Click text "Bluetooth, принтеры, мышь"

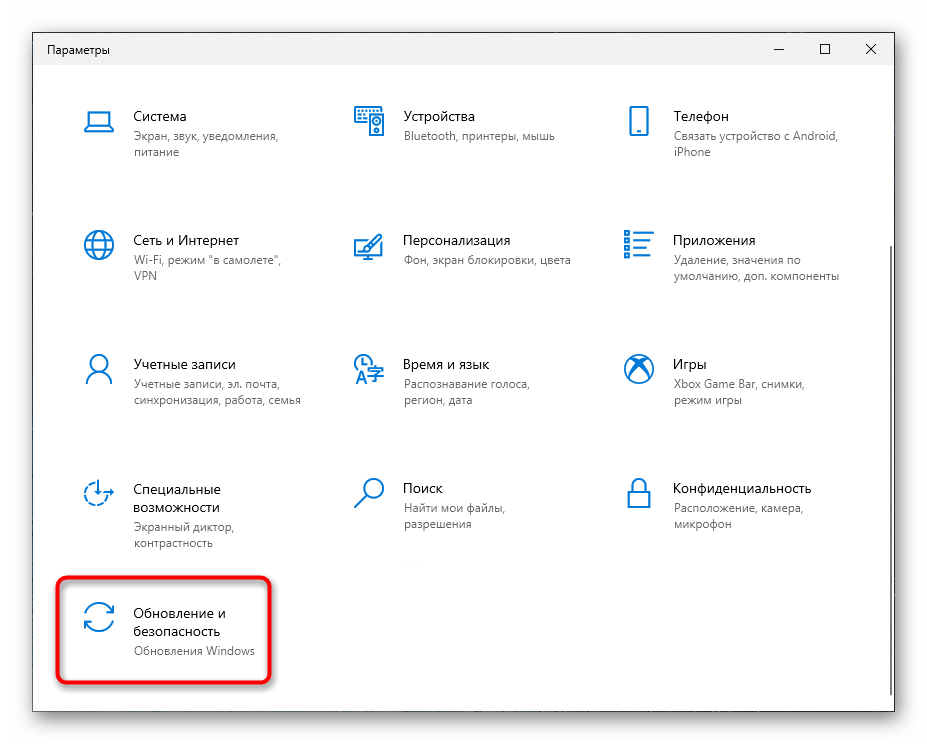479,136
